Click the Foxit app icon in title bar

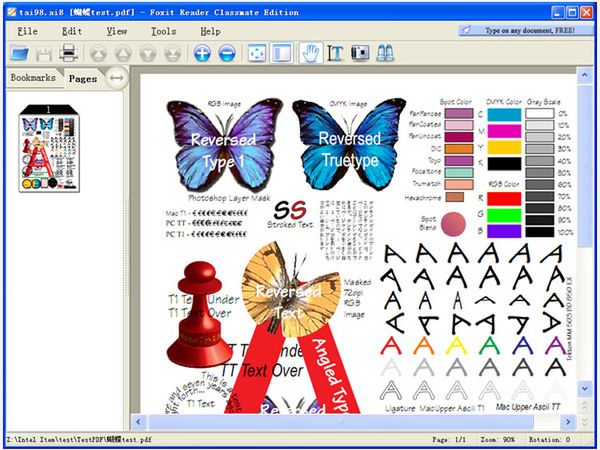coord(12,12)
